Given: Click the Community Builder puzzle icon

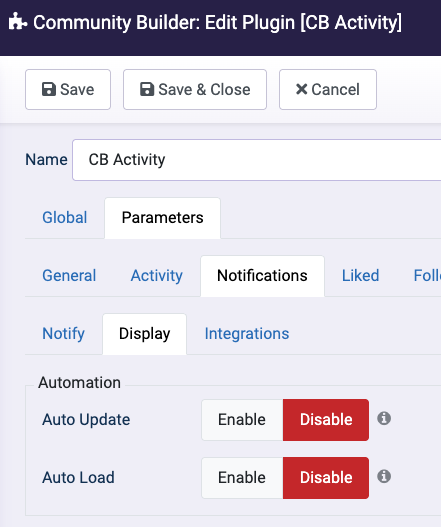Looking at the screenshot, I should pyautogui.click(x=17, y=21).
